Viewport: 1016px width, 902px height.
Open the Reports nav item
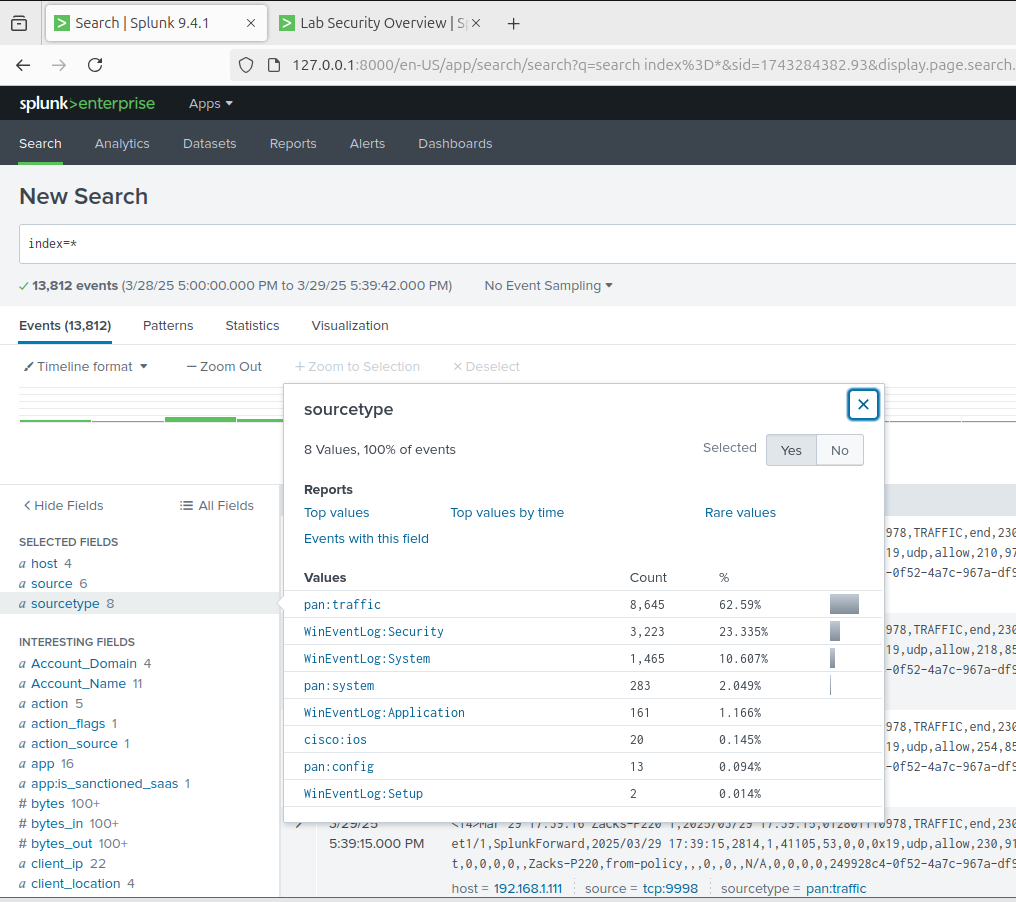(293, 144)
